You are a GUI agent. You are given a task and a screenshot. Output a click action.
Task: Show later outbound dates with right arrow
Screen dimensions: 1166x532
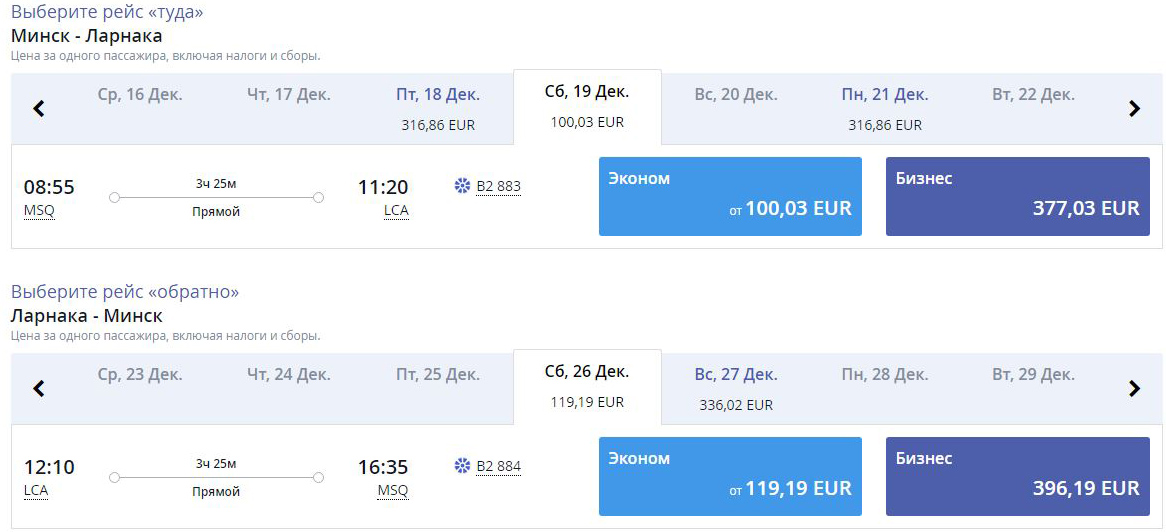(x=1134, y=109)
